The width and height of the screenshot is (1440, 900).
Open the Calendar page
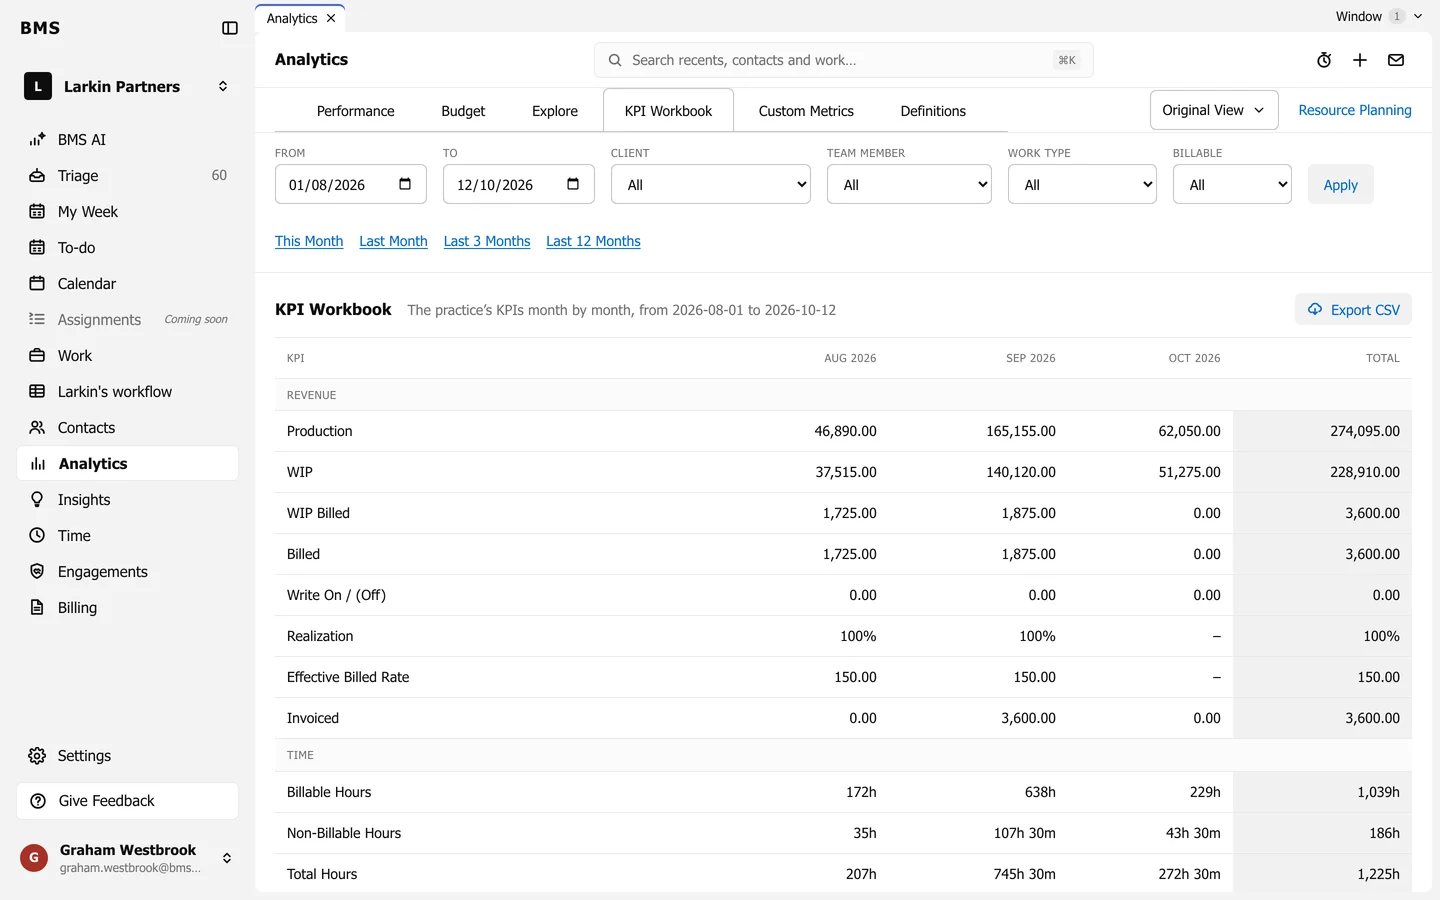128,284
